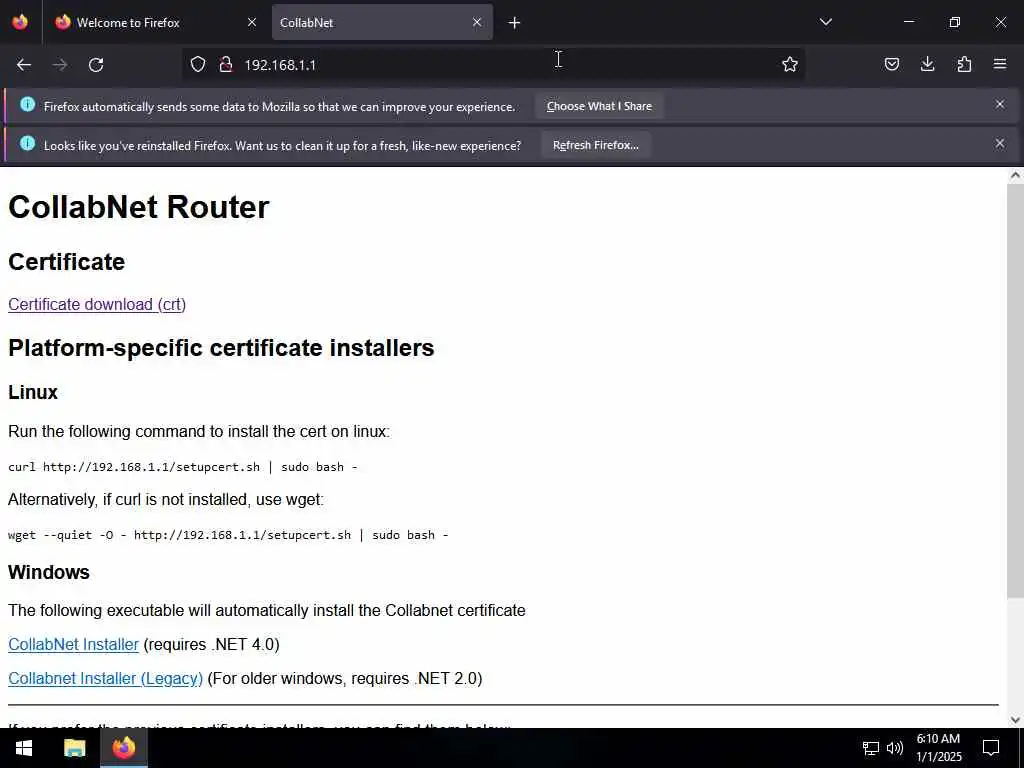Open volume control tray icon
Image resolution: width=1024 pixels, height=768 pixels.
click(895, 748)
